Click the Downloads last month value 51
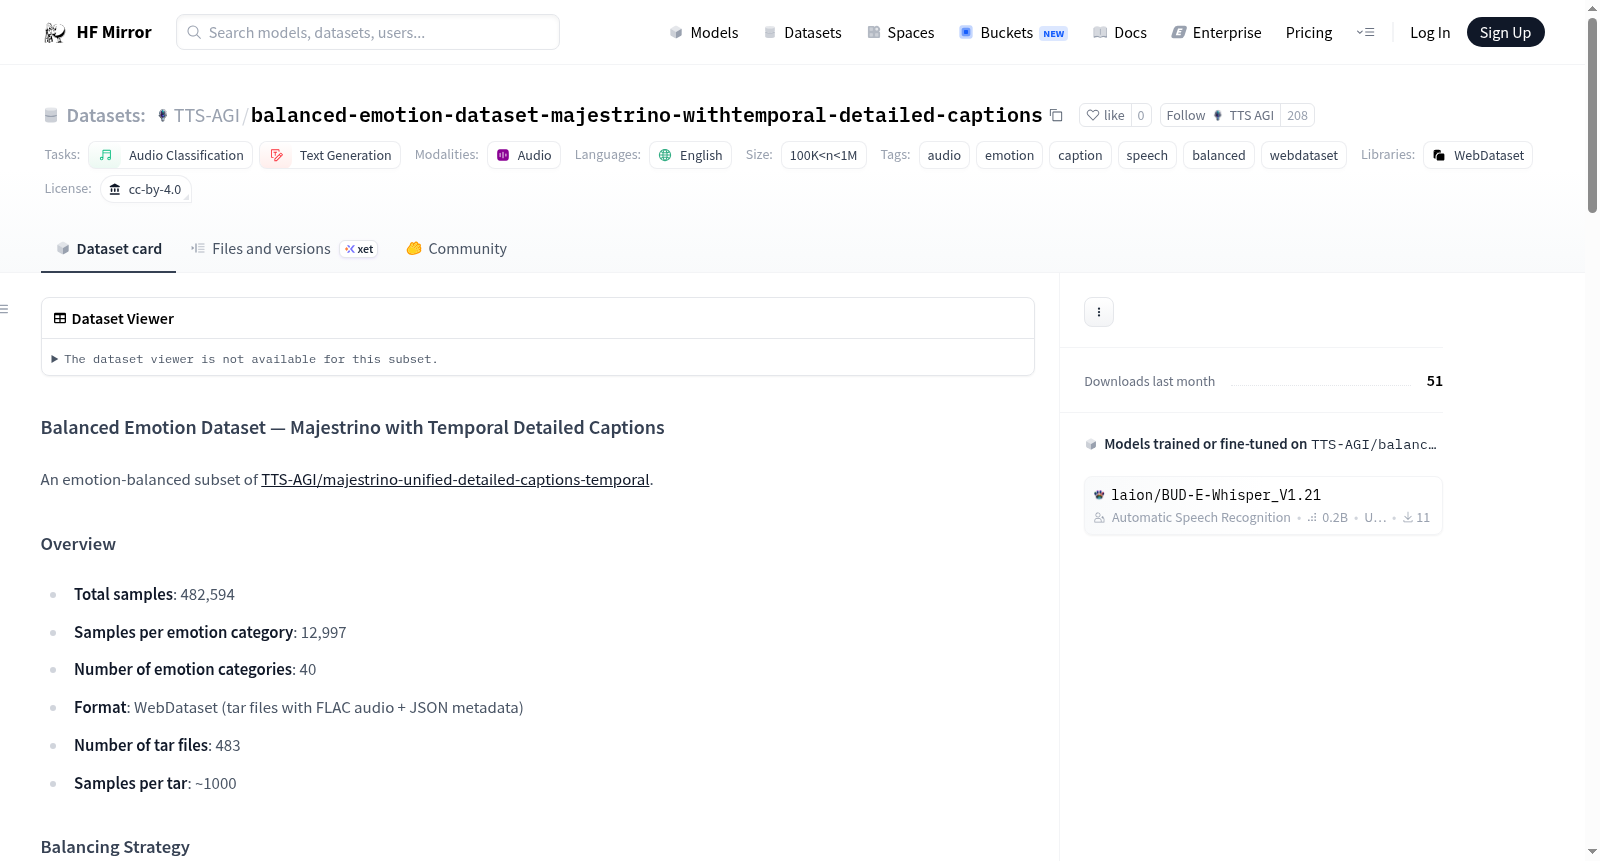1600x861 pixels. (x=1434, y=381)
